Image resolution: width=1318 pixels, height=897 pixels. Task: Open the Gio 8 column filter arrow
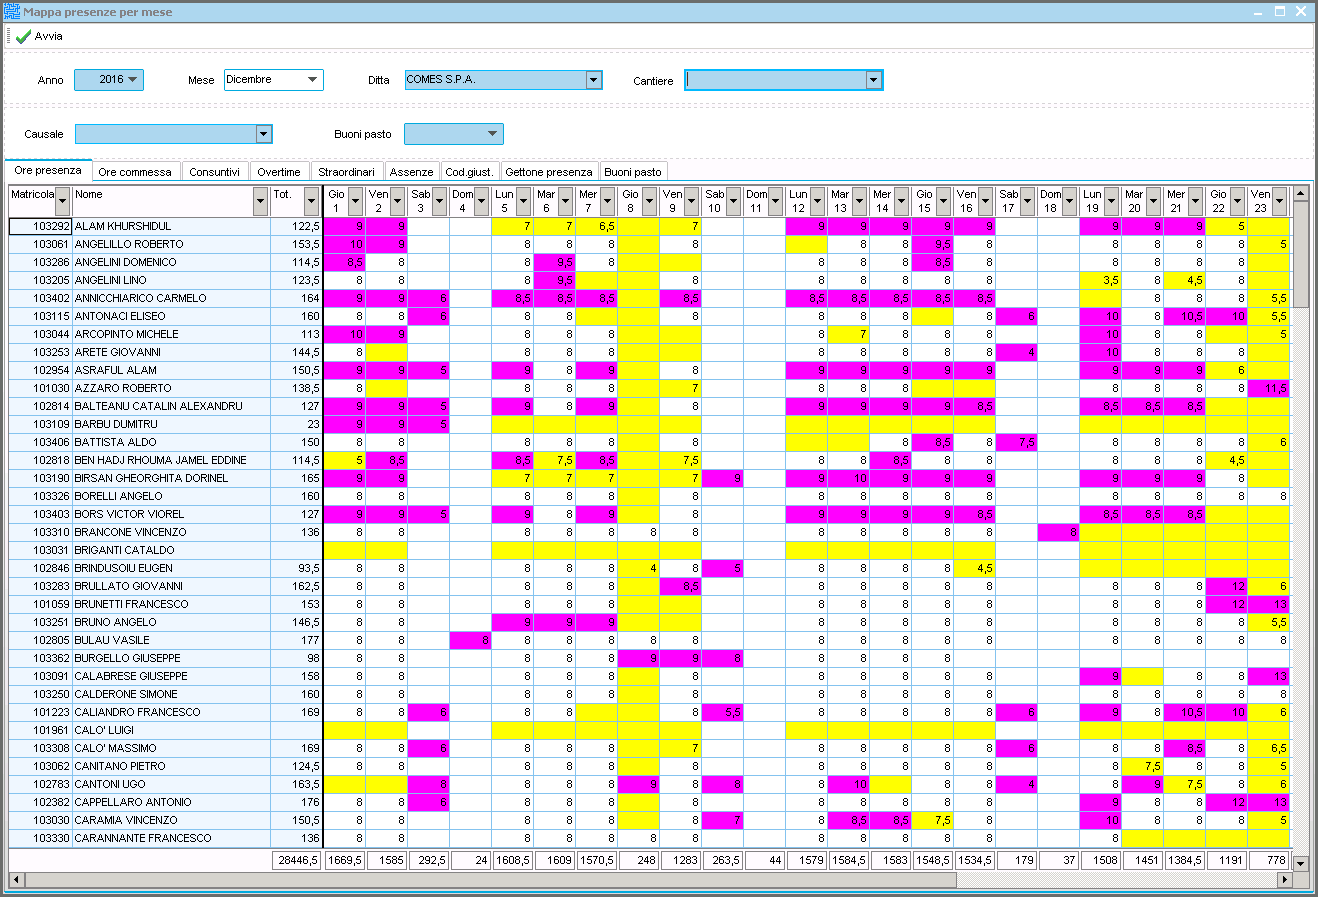point(649,201)
